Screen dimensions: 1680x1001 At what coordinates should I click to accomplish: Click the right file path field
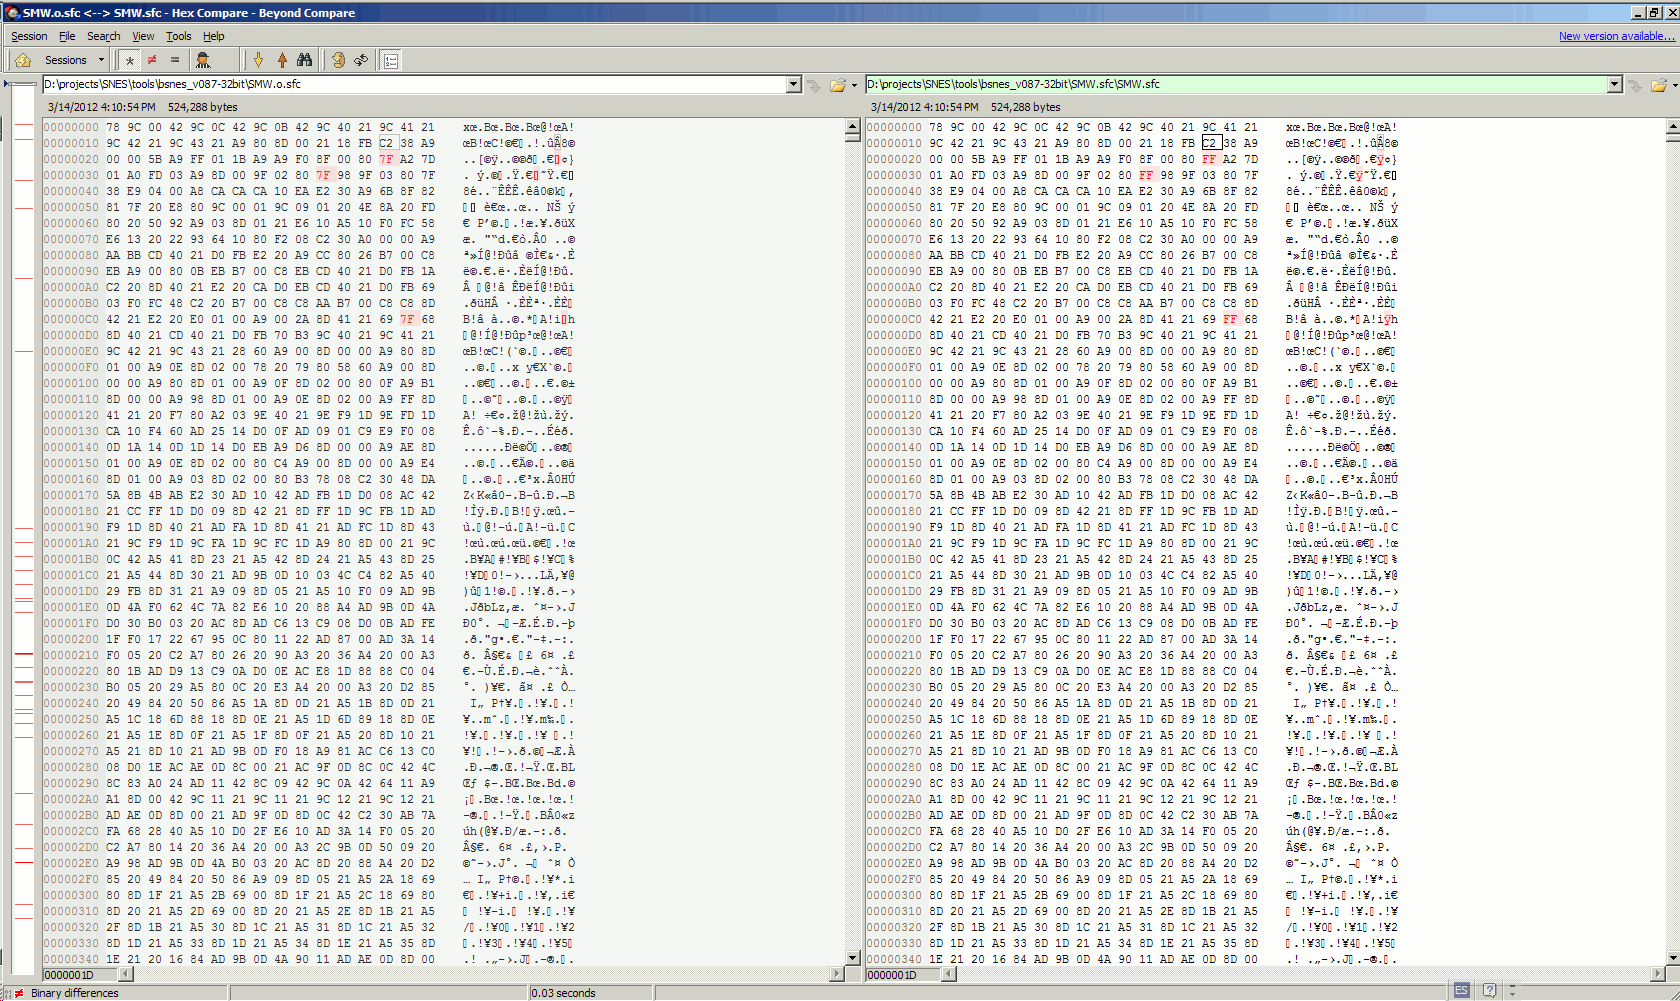click(x=1236, y=84)
